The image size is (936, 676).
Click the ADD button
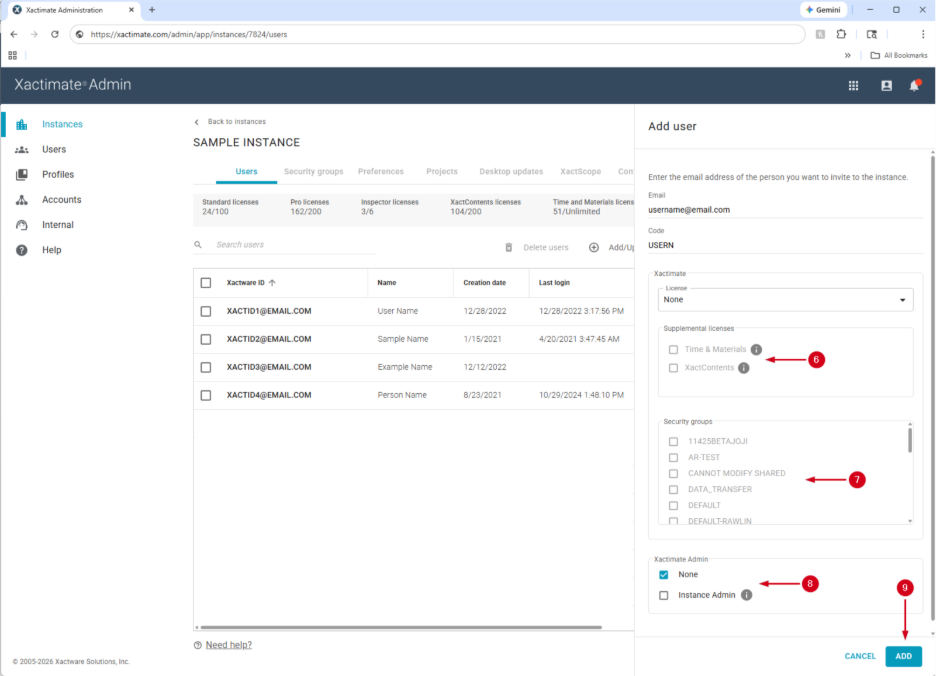pos(903,656)
